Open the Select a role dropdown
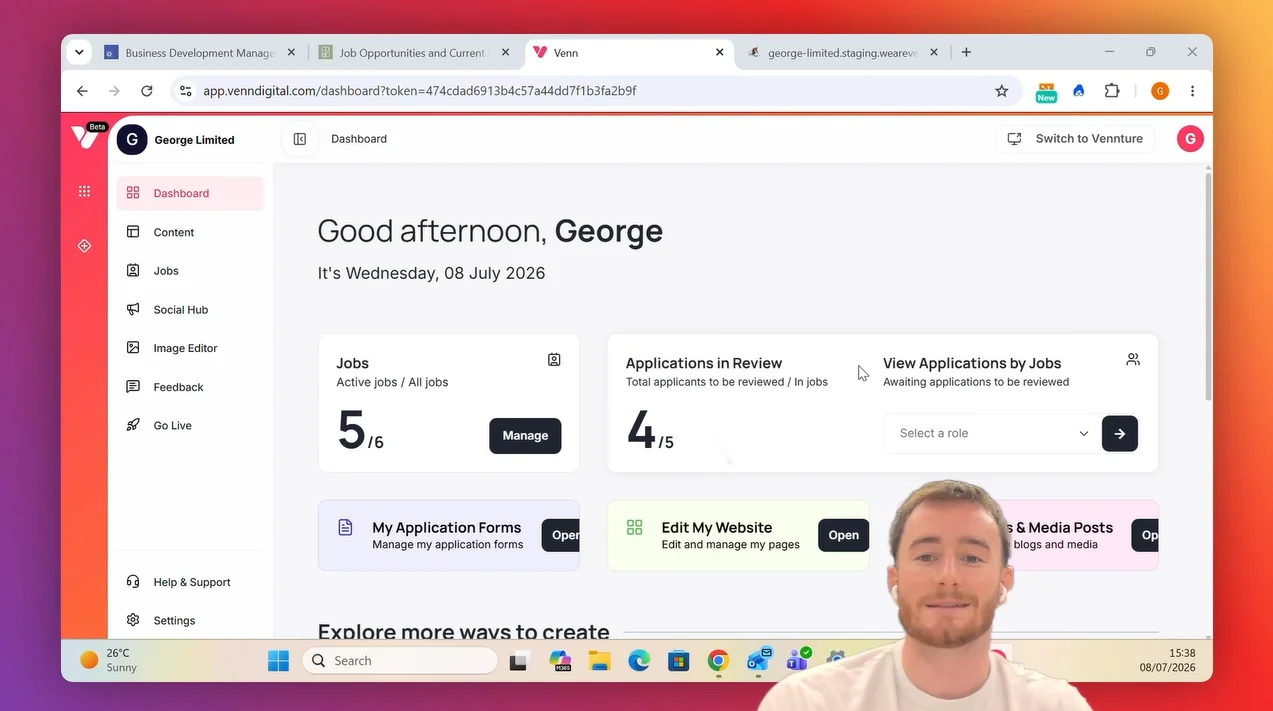 (x=993, y=433)
